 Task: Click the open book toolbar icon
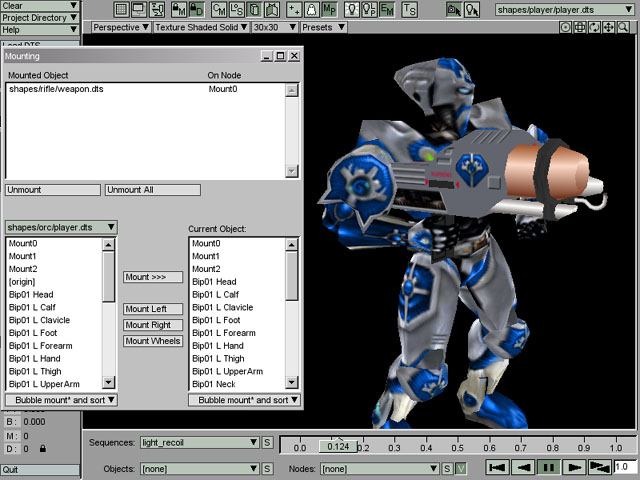(272, 10)
